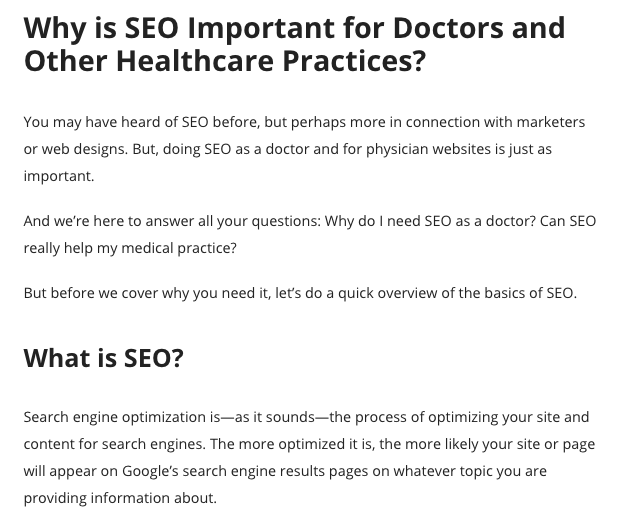Click the line starting 'But before we cover'

(300, 293)
